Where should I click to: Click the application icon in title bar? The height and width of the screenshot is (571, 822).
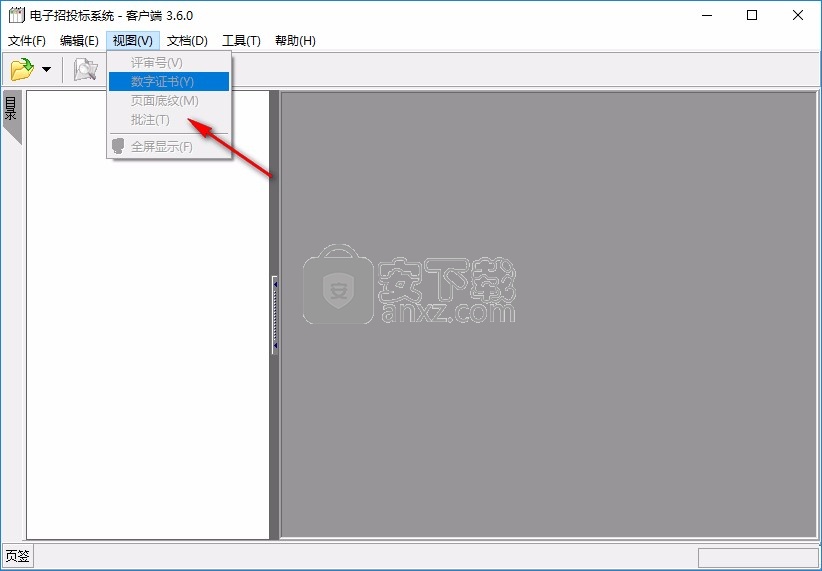pos(15,15)
